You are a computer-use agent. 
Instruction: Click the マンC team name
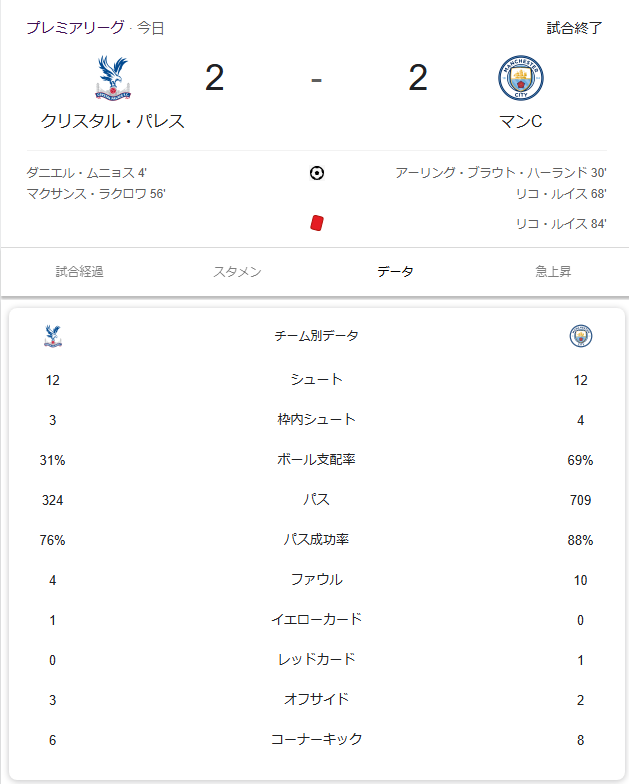[520, 122]
